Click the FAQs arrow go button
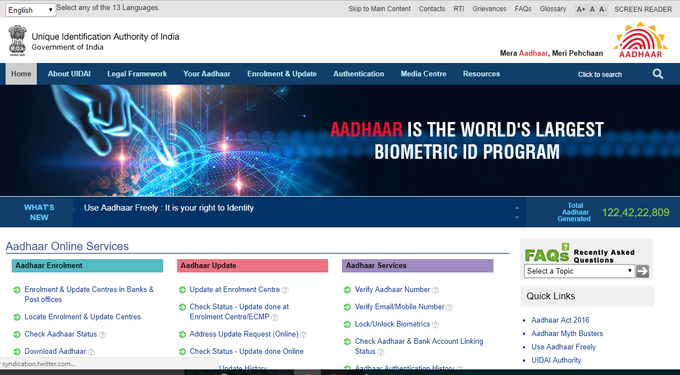This screenshot has height=375, width=680. 642,271
